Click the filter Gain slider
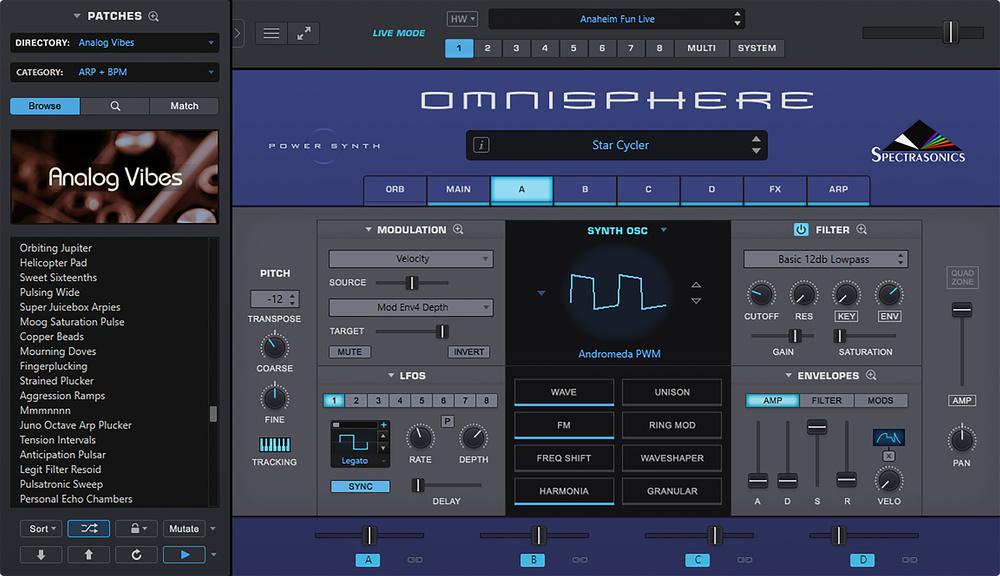The image size is (1000, 576). click(x=795, y=336)
